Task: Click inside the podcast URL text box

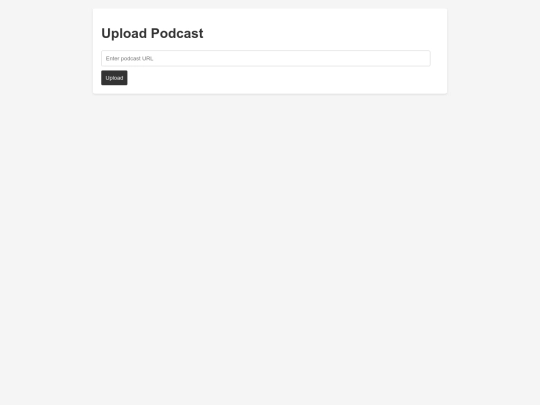Action: pyautogui.click(x=266, y=58)
